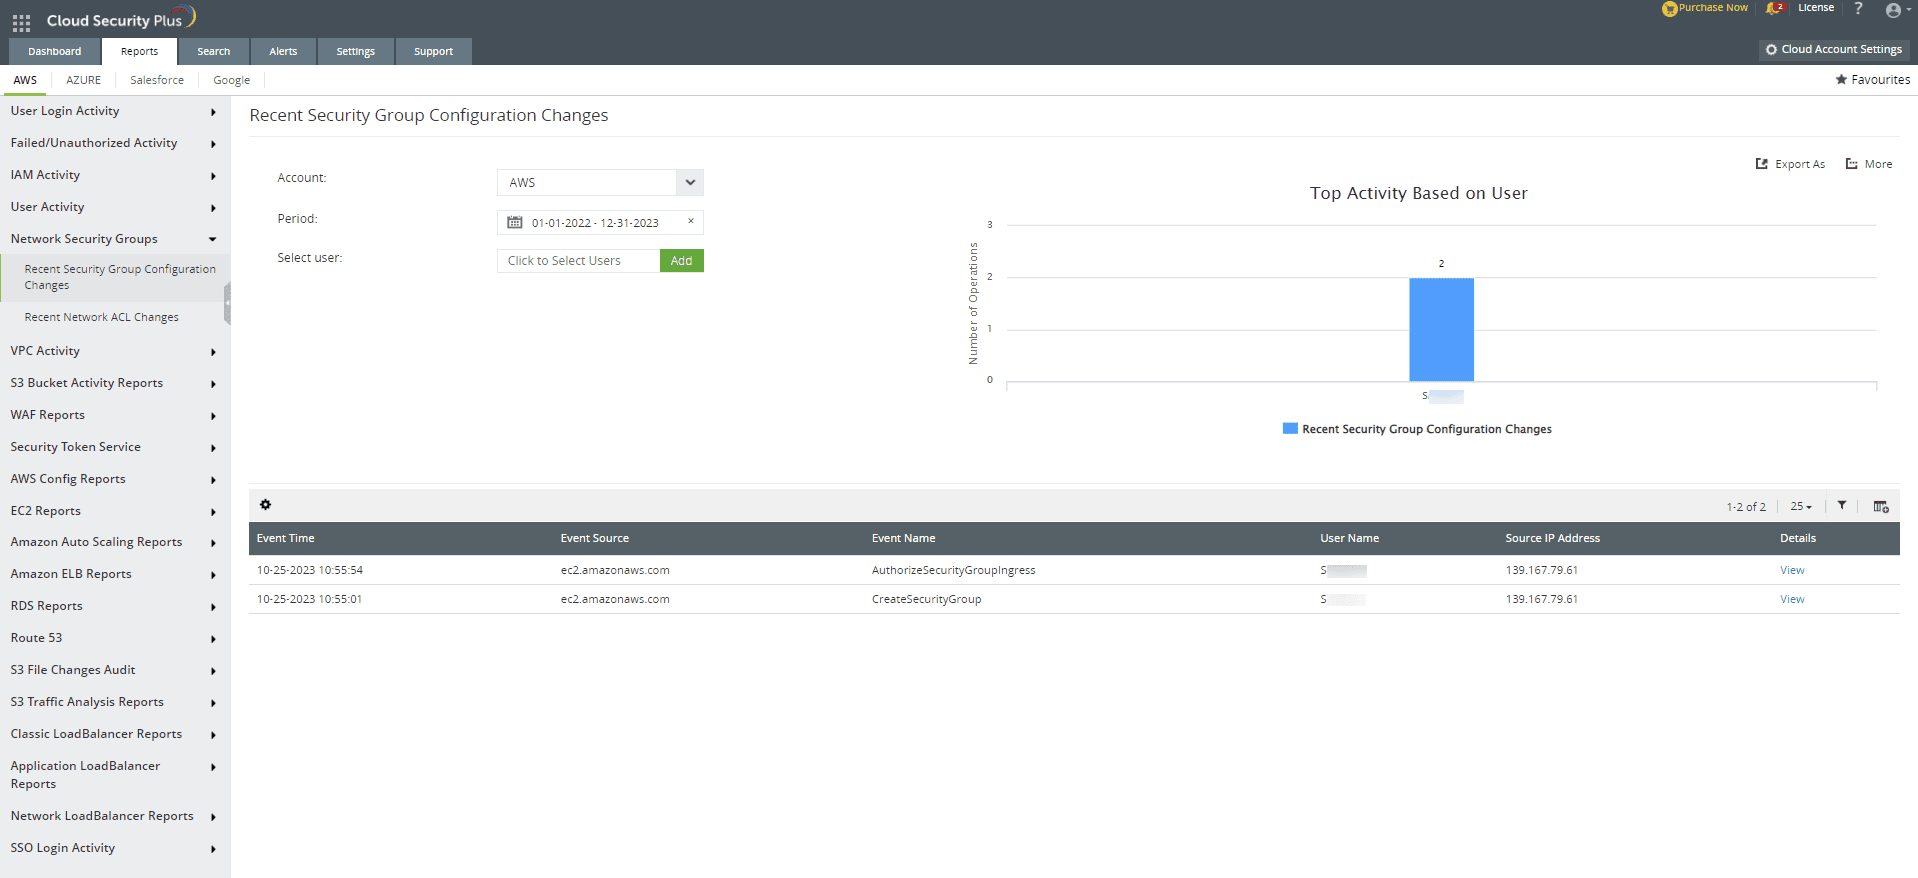Expand Classic LoadBalancer Reports menu
This screenshot has width=1918, height=878.
pyautogui.click(x=114, y=734)
